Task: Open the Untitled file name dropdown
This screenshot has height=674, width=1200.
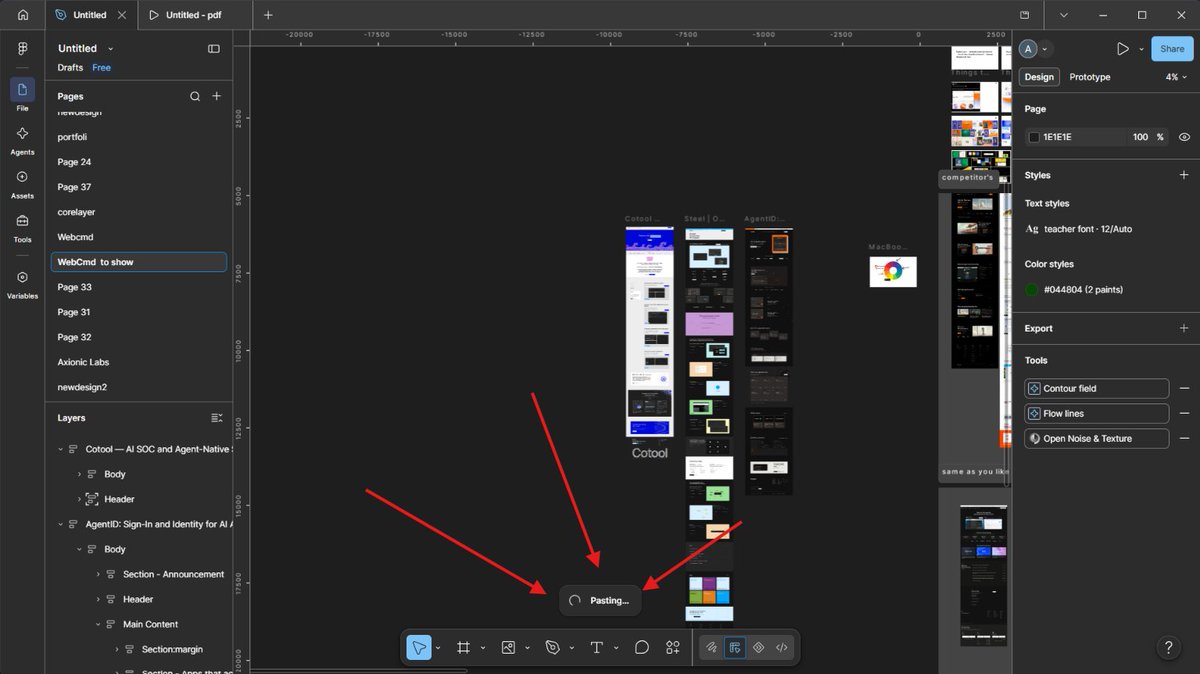Action: point(110,48)
